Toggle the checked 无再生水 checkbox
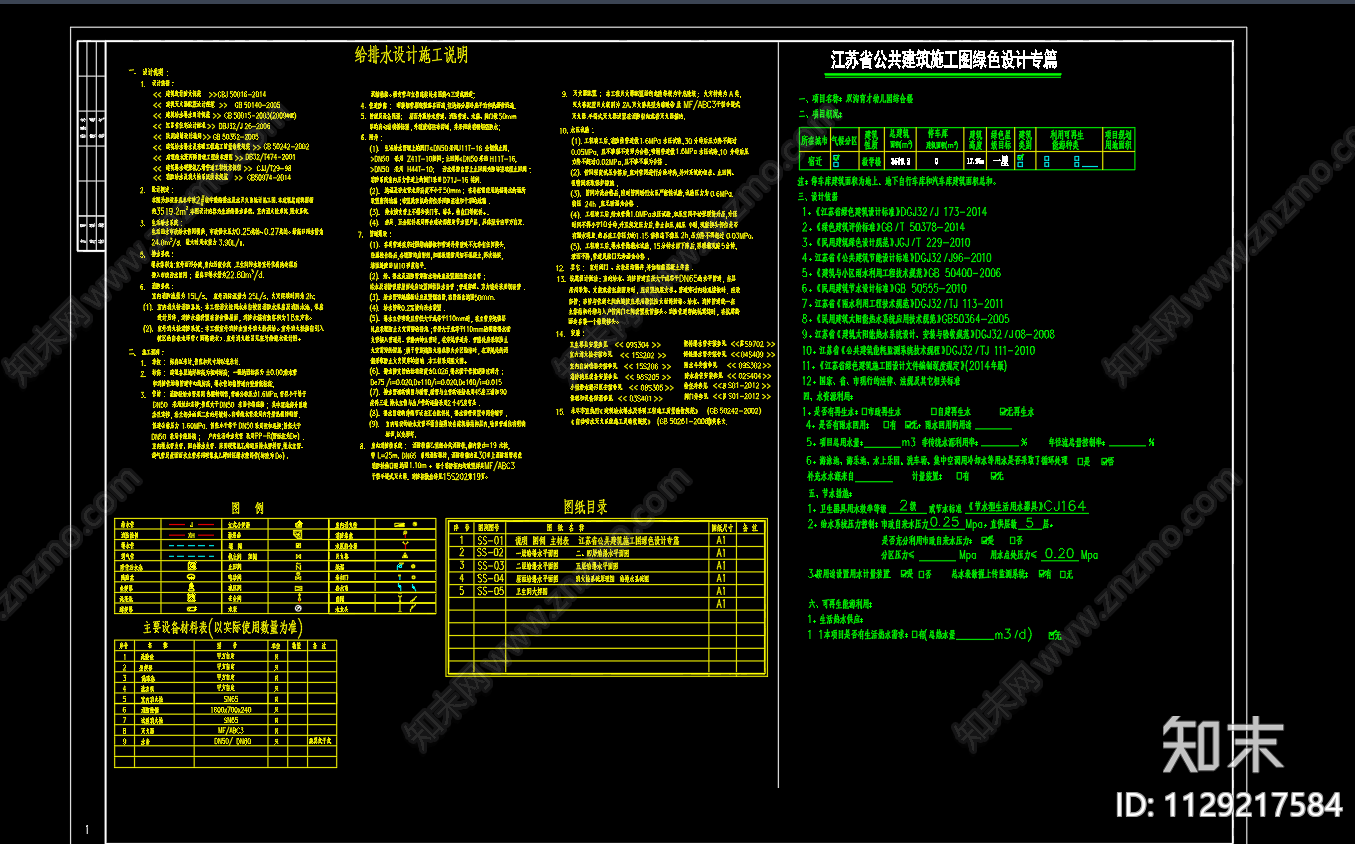1355x844 pixels. [x=1003, y=412]
